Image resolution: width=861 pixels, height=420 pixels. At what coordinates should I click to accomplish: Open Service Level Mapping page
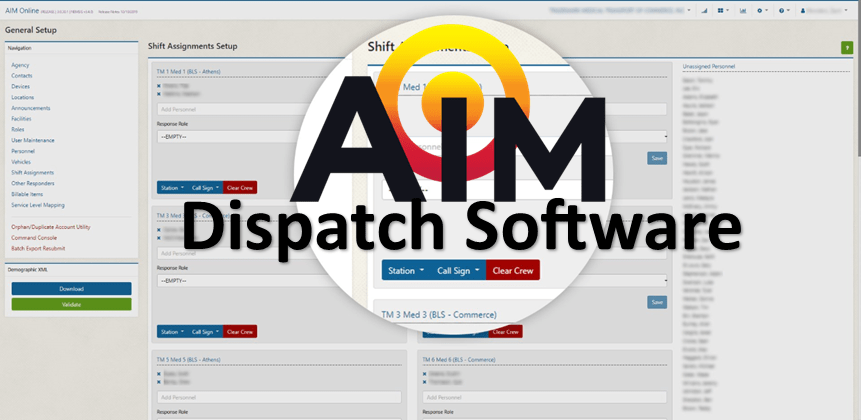38,205
